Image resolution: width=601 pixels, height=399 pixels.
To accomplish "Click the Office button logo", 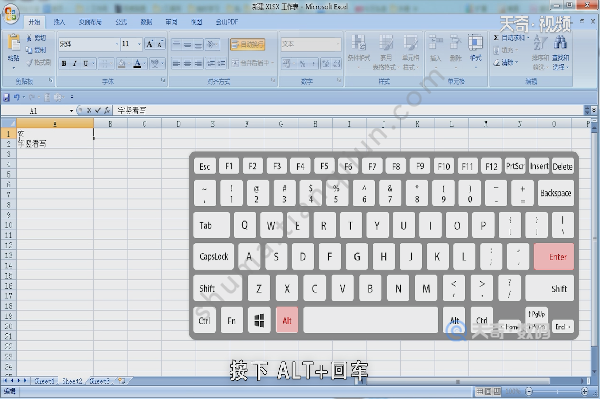I will tap(11, 14).
